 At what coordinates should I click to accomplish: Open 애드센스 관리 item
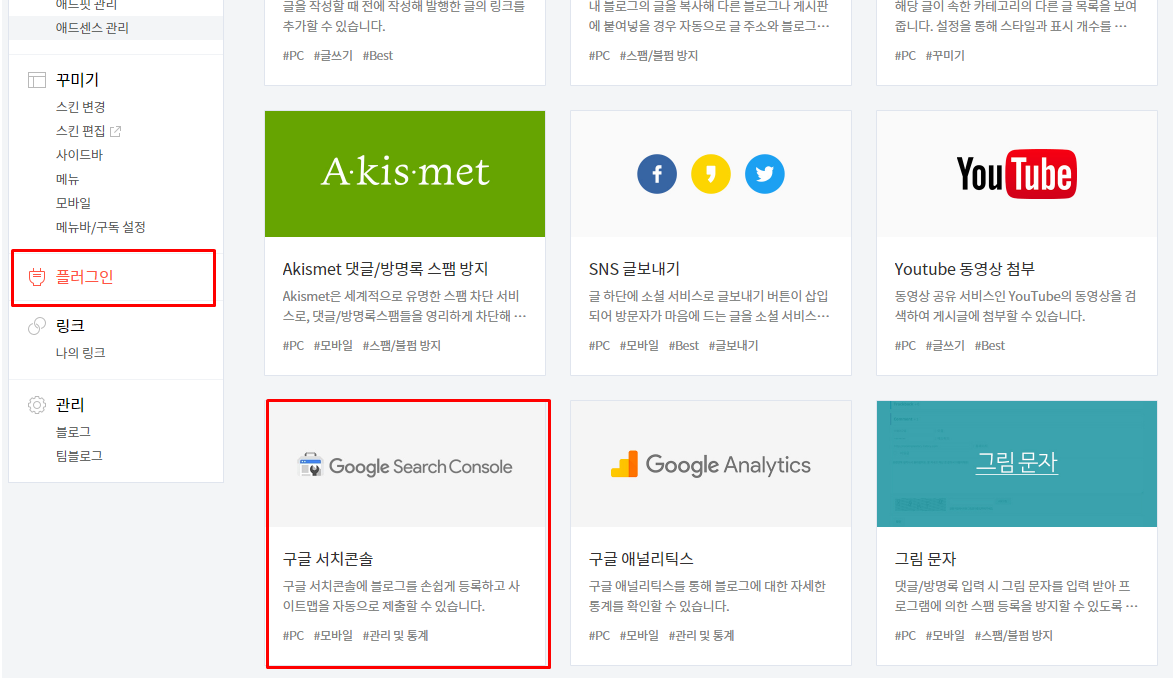tap(92, 28)
